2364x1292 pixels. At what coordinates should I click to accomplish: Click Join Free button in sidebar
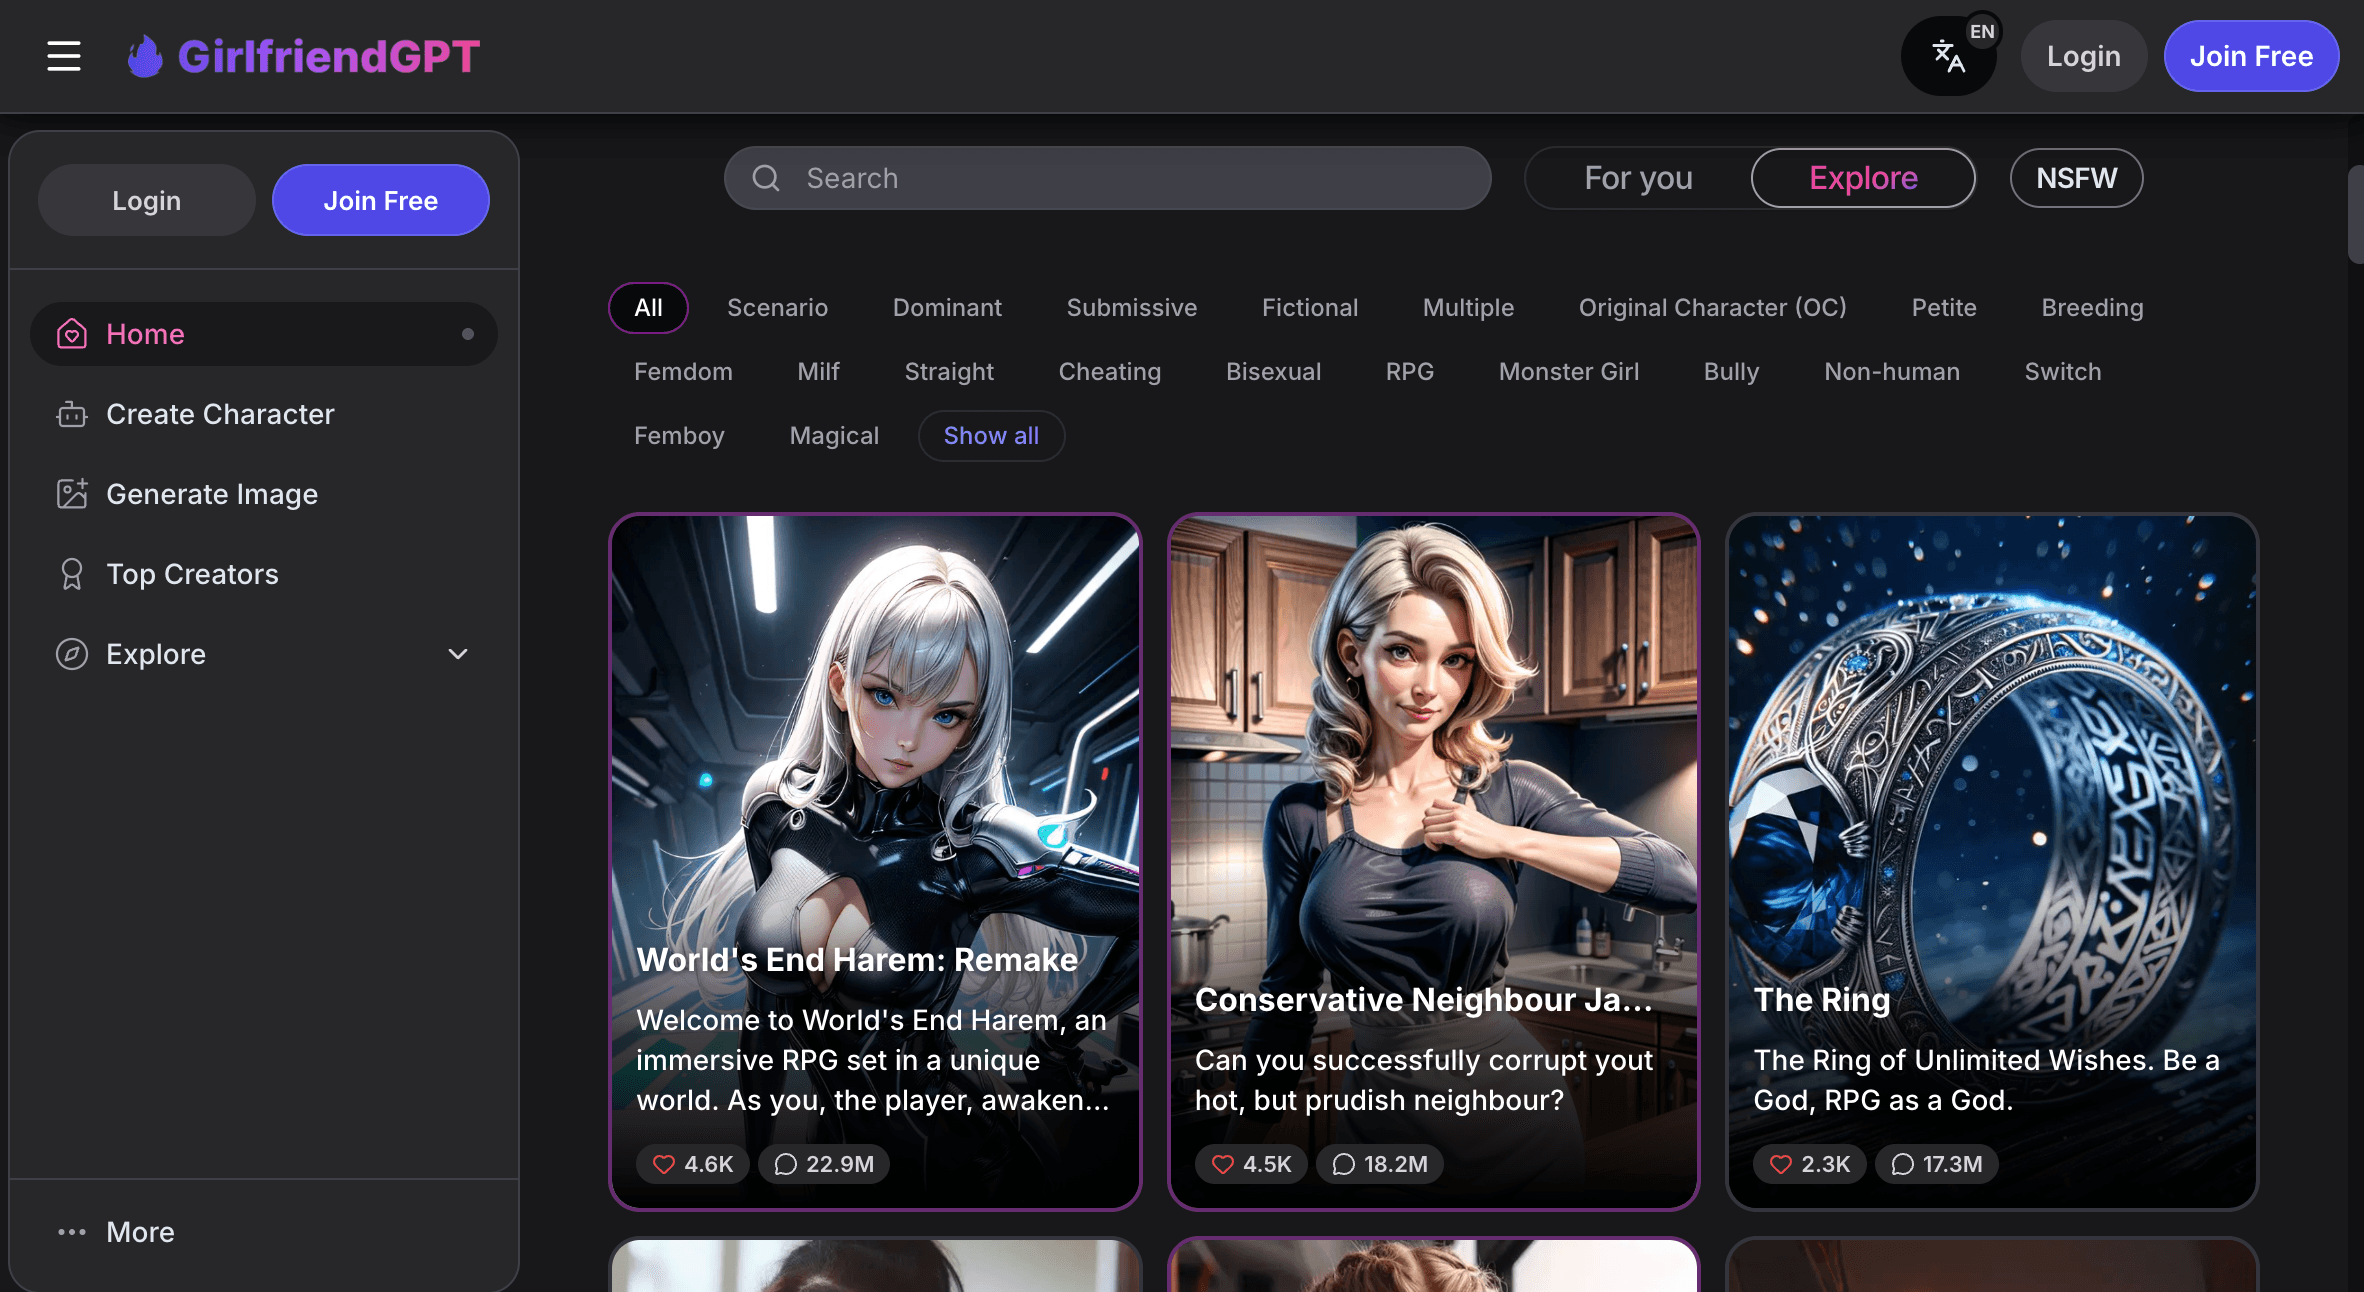(x=380, y=200)
